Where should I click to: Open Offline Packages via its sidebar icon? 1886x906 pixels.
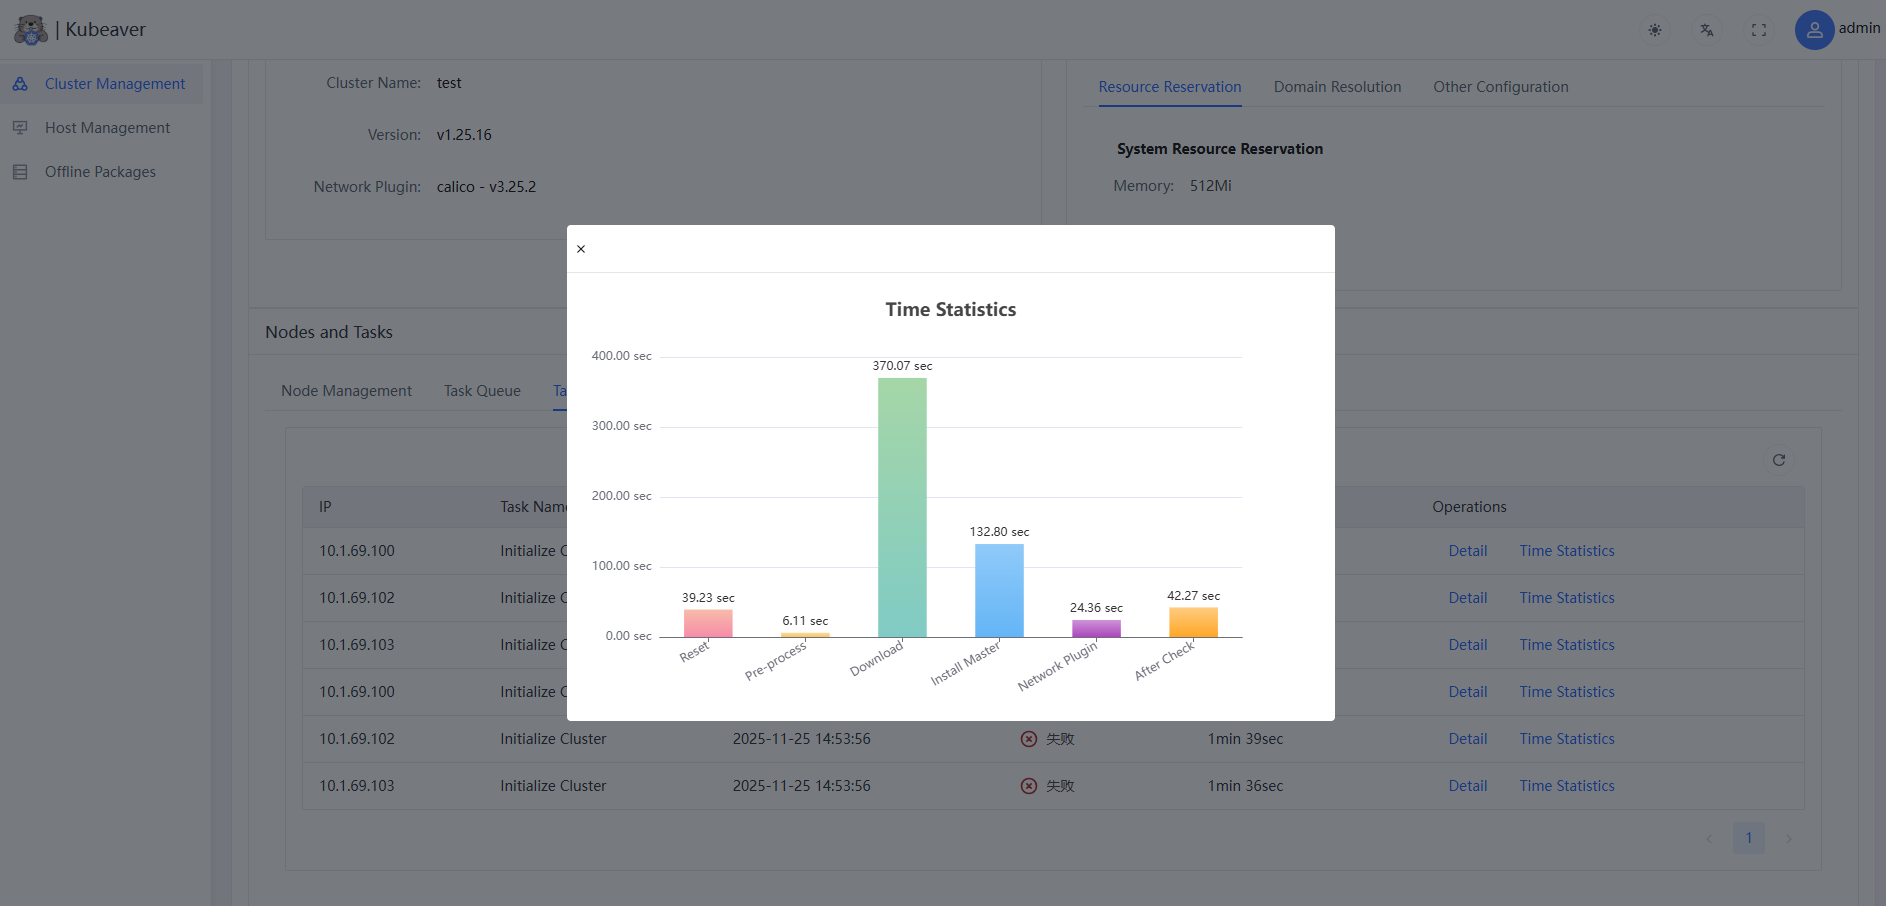[20, 172]
